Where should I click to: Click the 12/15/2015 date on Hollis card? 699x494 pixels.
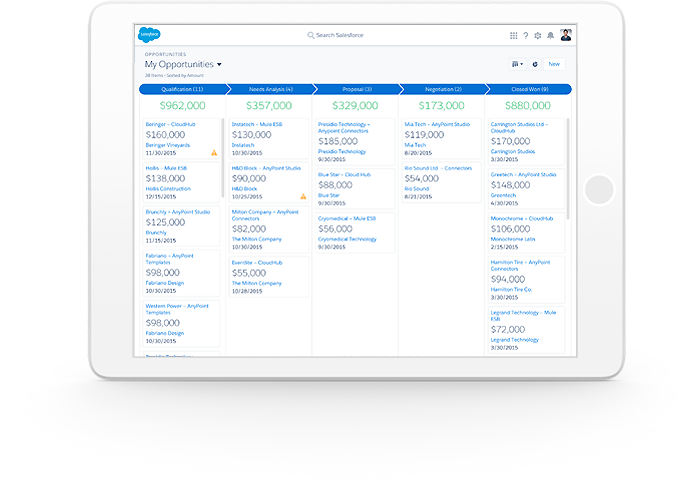click(161, 197)
